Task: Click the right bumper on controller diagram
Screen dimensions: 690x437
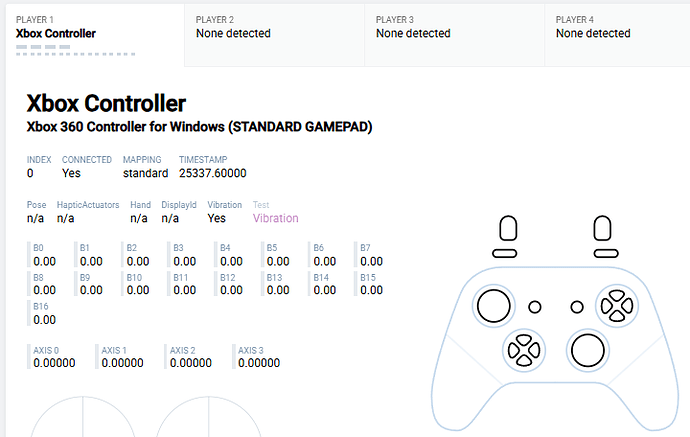Action: (606, 253)
